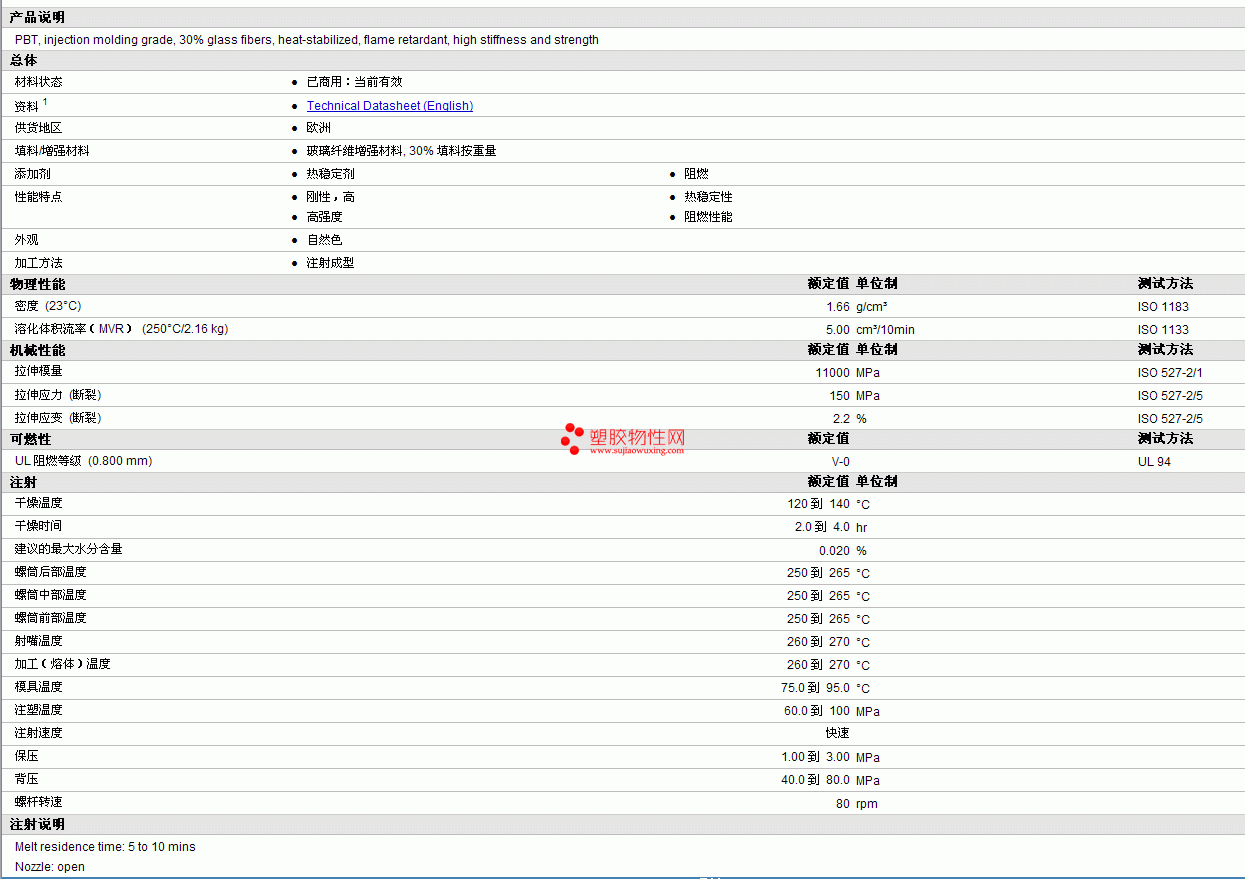Click the 产品说明 section header
Image resolution: width=1245 pixels, height=879 pixels.
tap(37, 18)
